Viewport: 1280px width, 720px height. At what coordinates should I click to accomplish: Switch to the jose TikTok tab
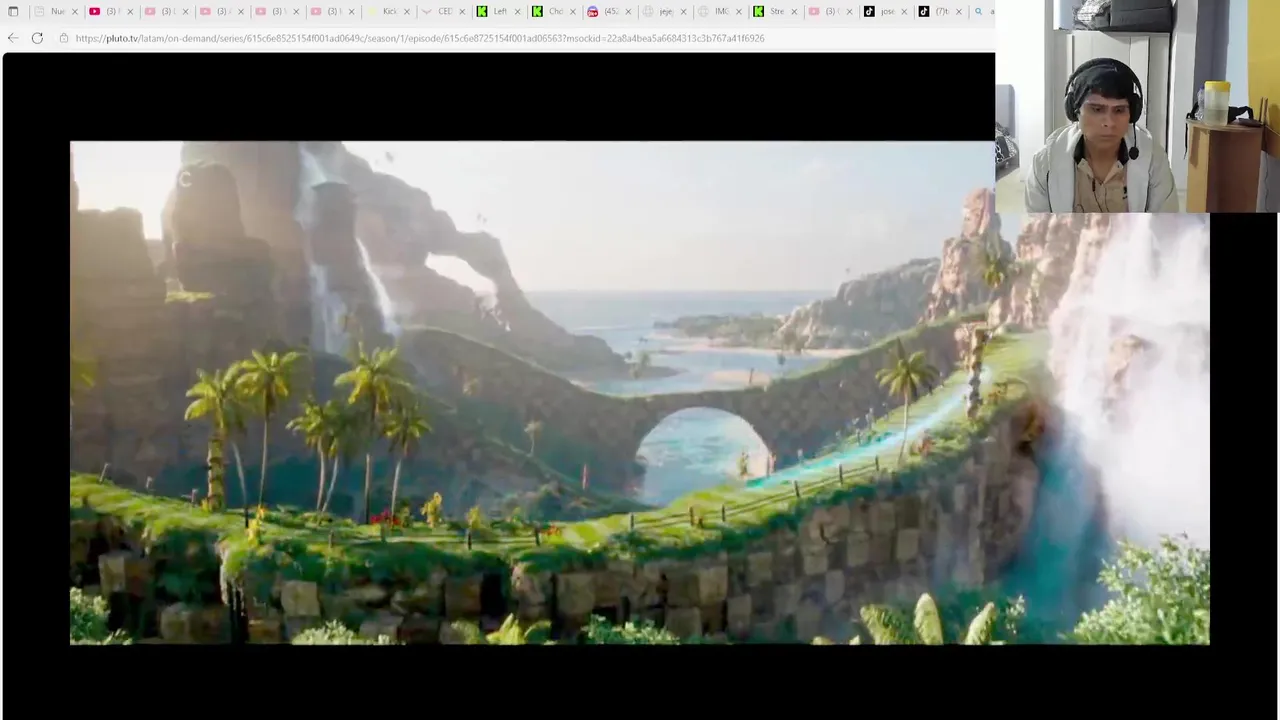(x=886, y=11)
